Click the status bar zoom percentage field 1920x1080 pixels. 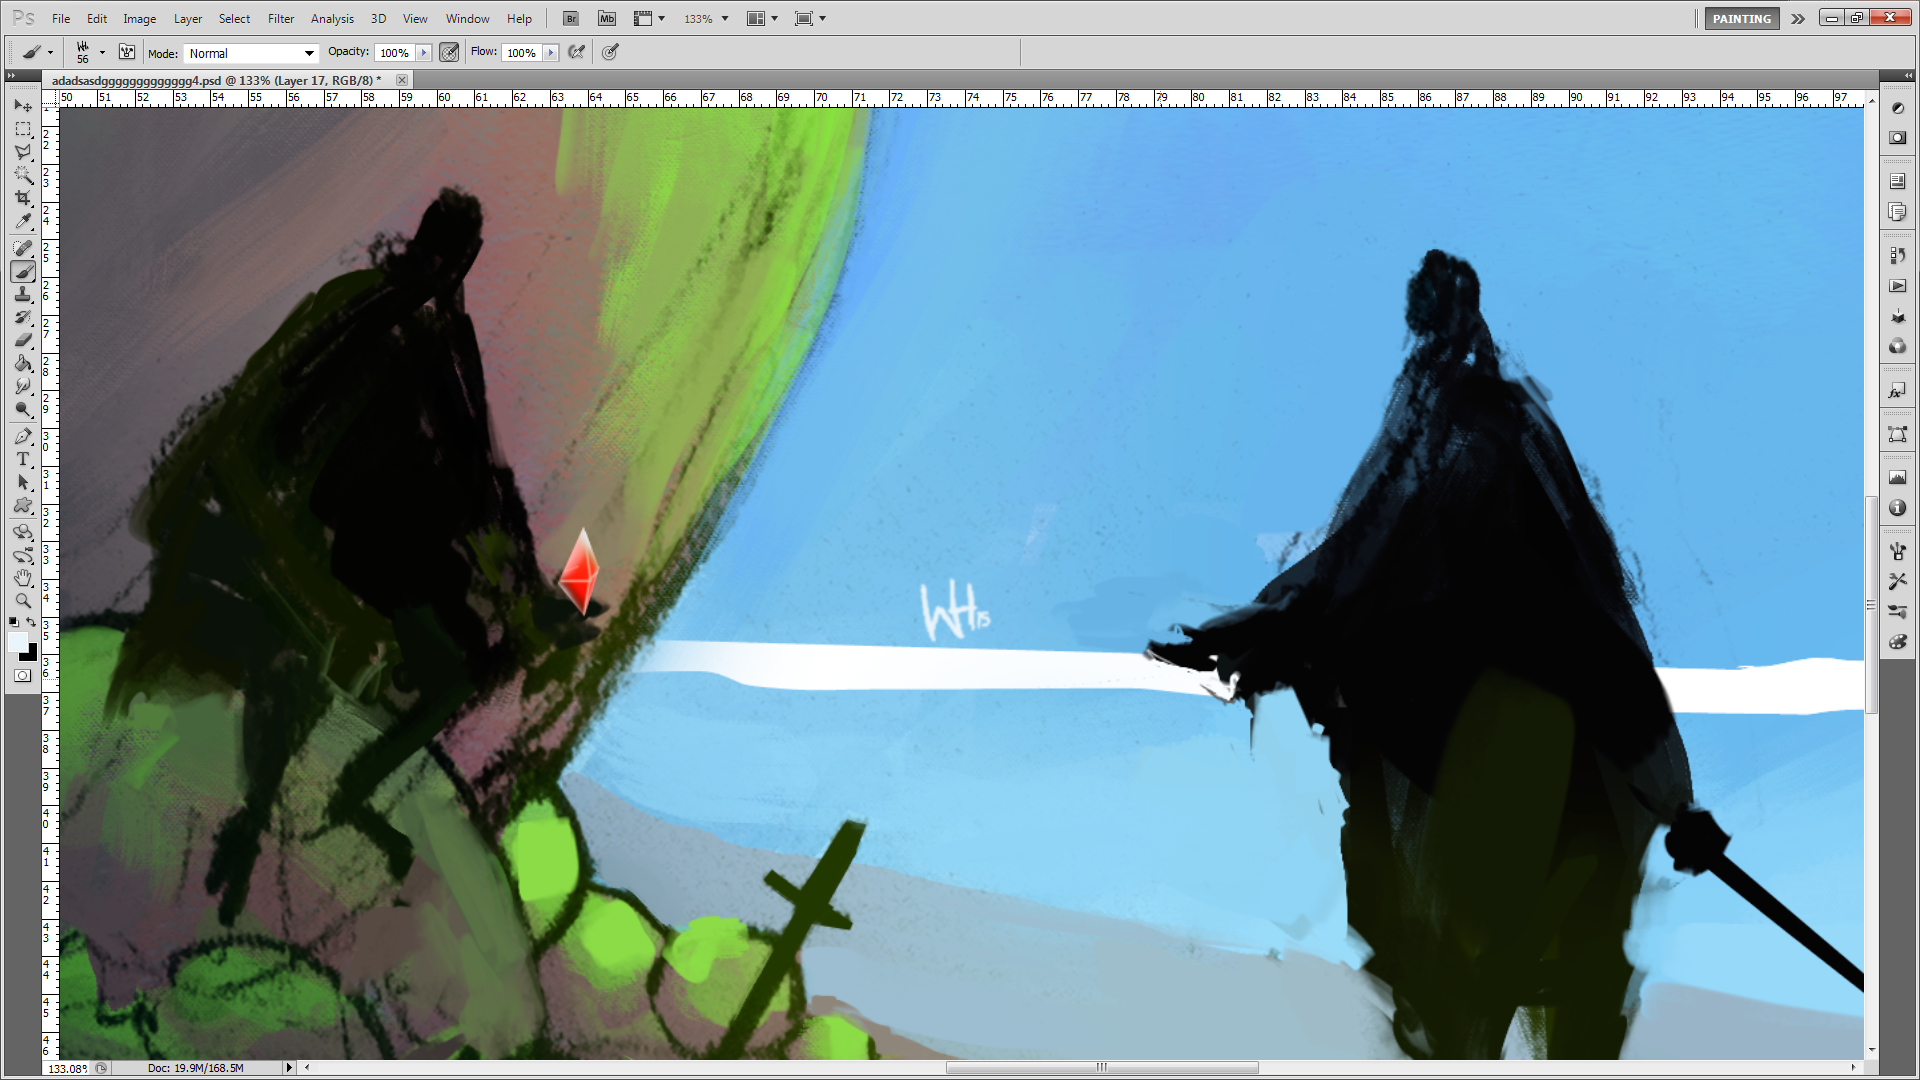(x=68, y=1068)
